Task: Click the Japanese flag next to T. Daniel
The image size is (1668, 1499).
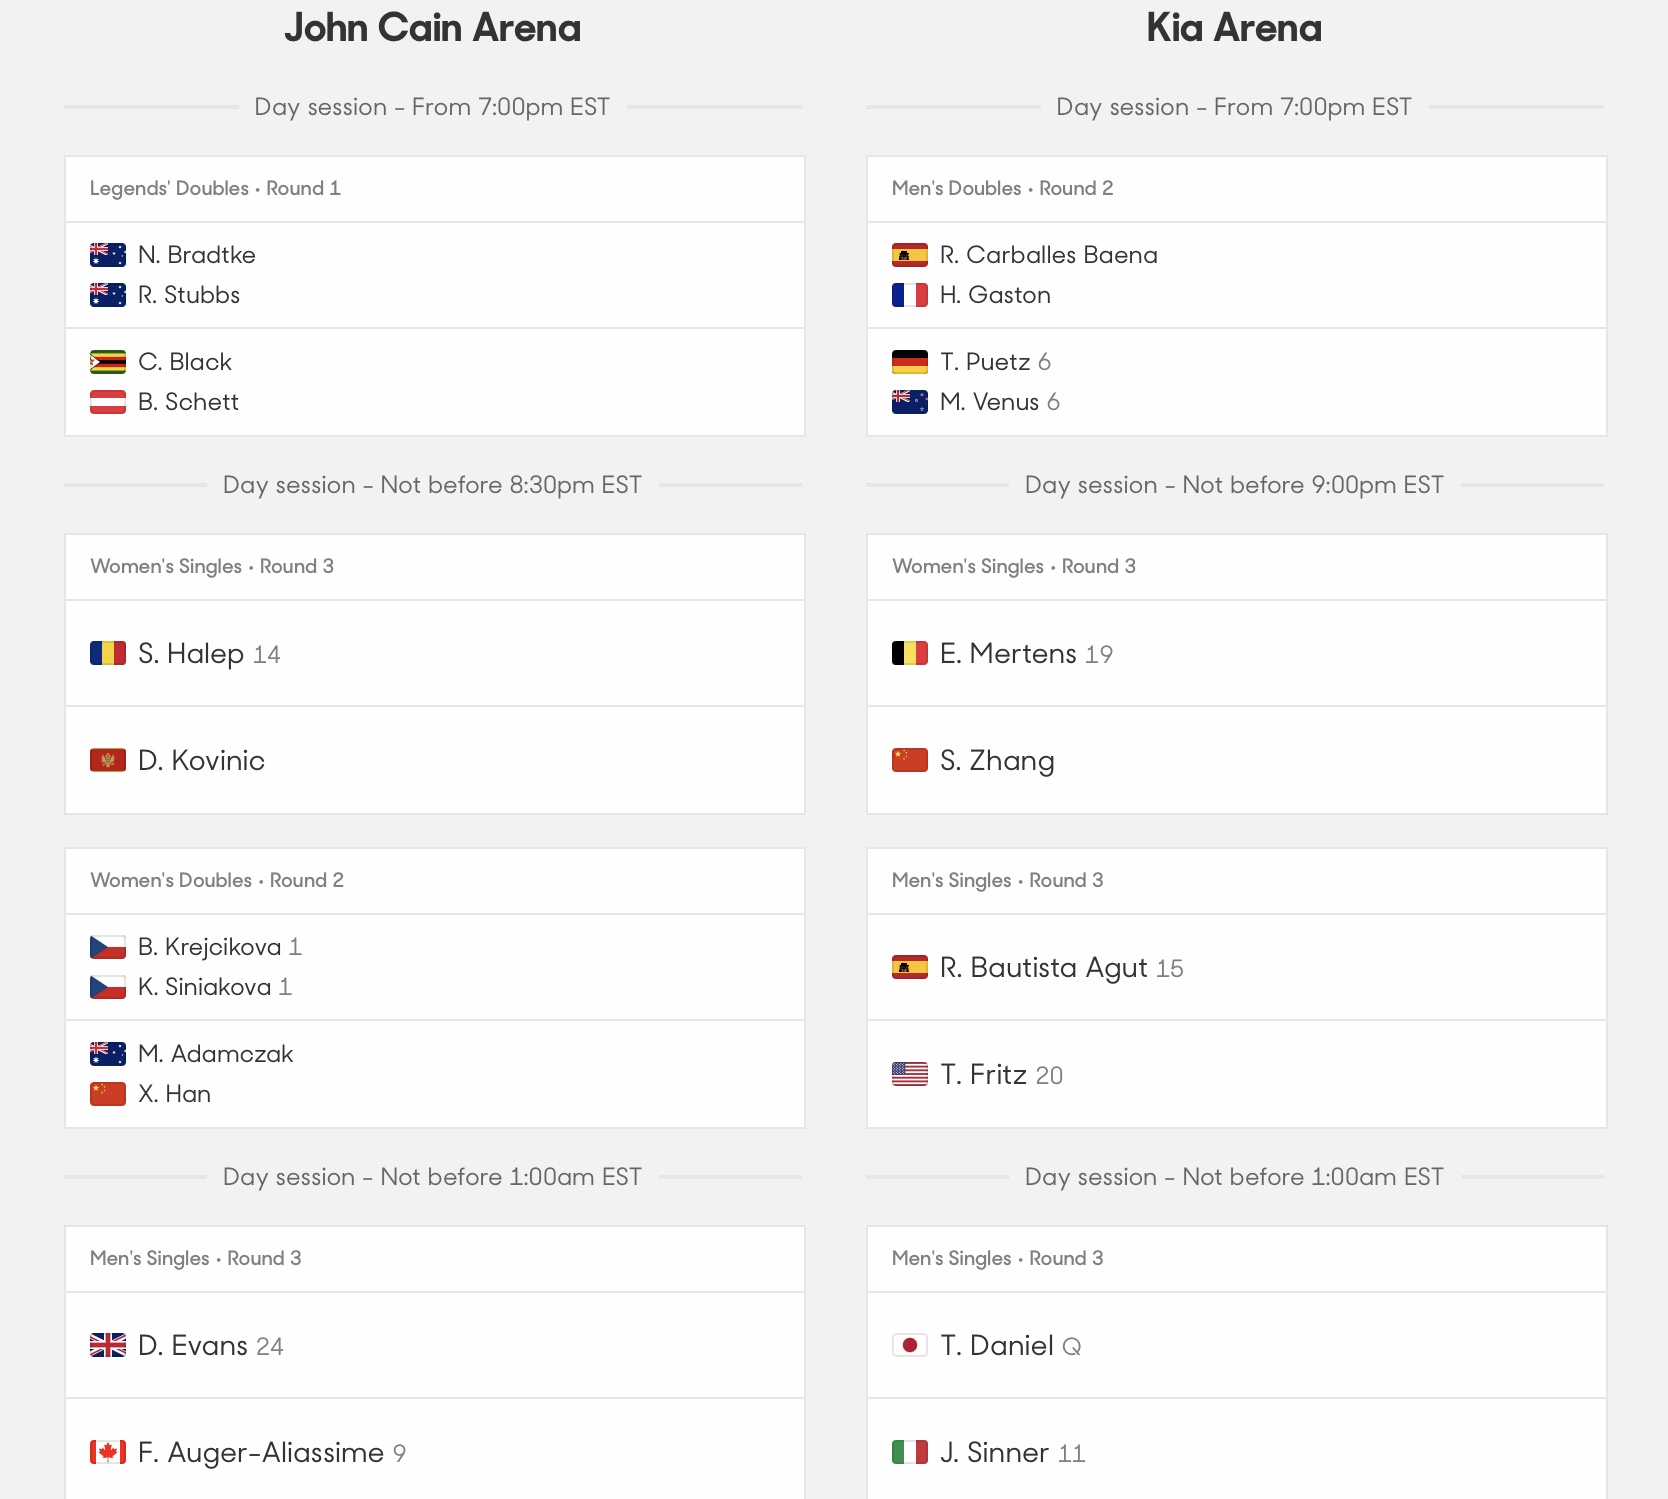Action: pos(910,1345)
